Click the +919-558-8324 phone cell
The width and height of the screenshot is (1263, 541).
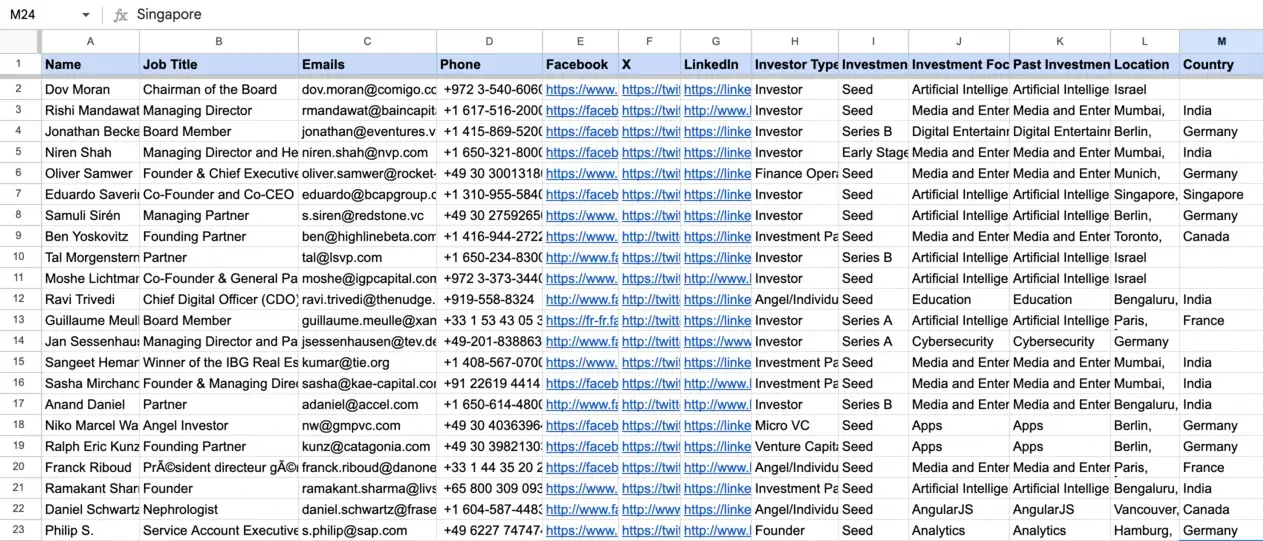click(489, 299)
